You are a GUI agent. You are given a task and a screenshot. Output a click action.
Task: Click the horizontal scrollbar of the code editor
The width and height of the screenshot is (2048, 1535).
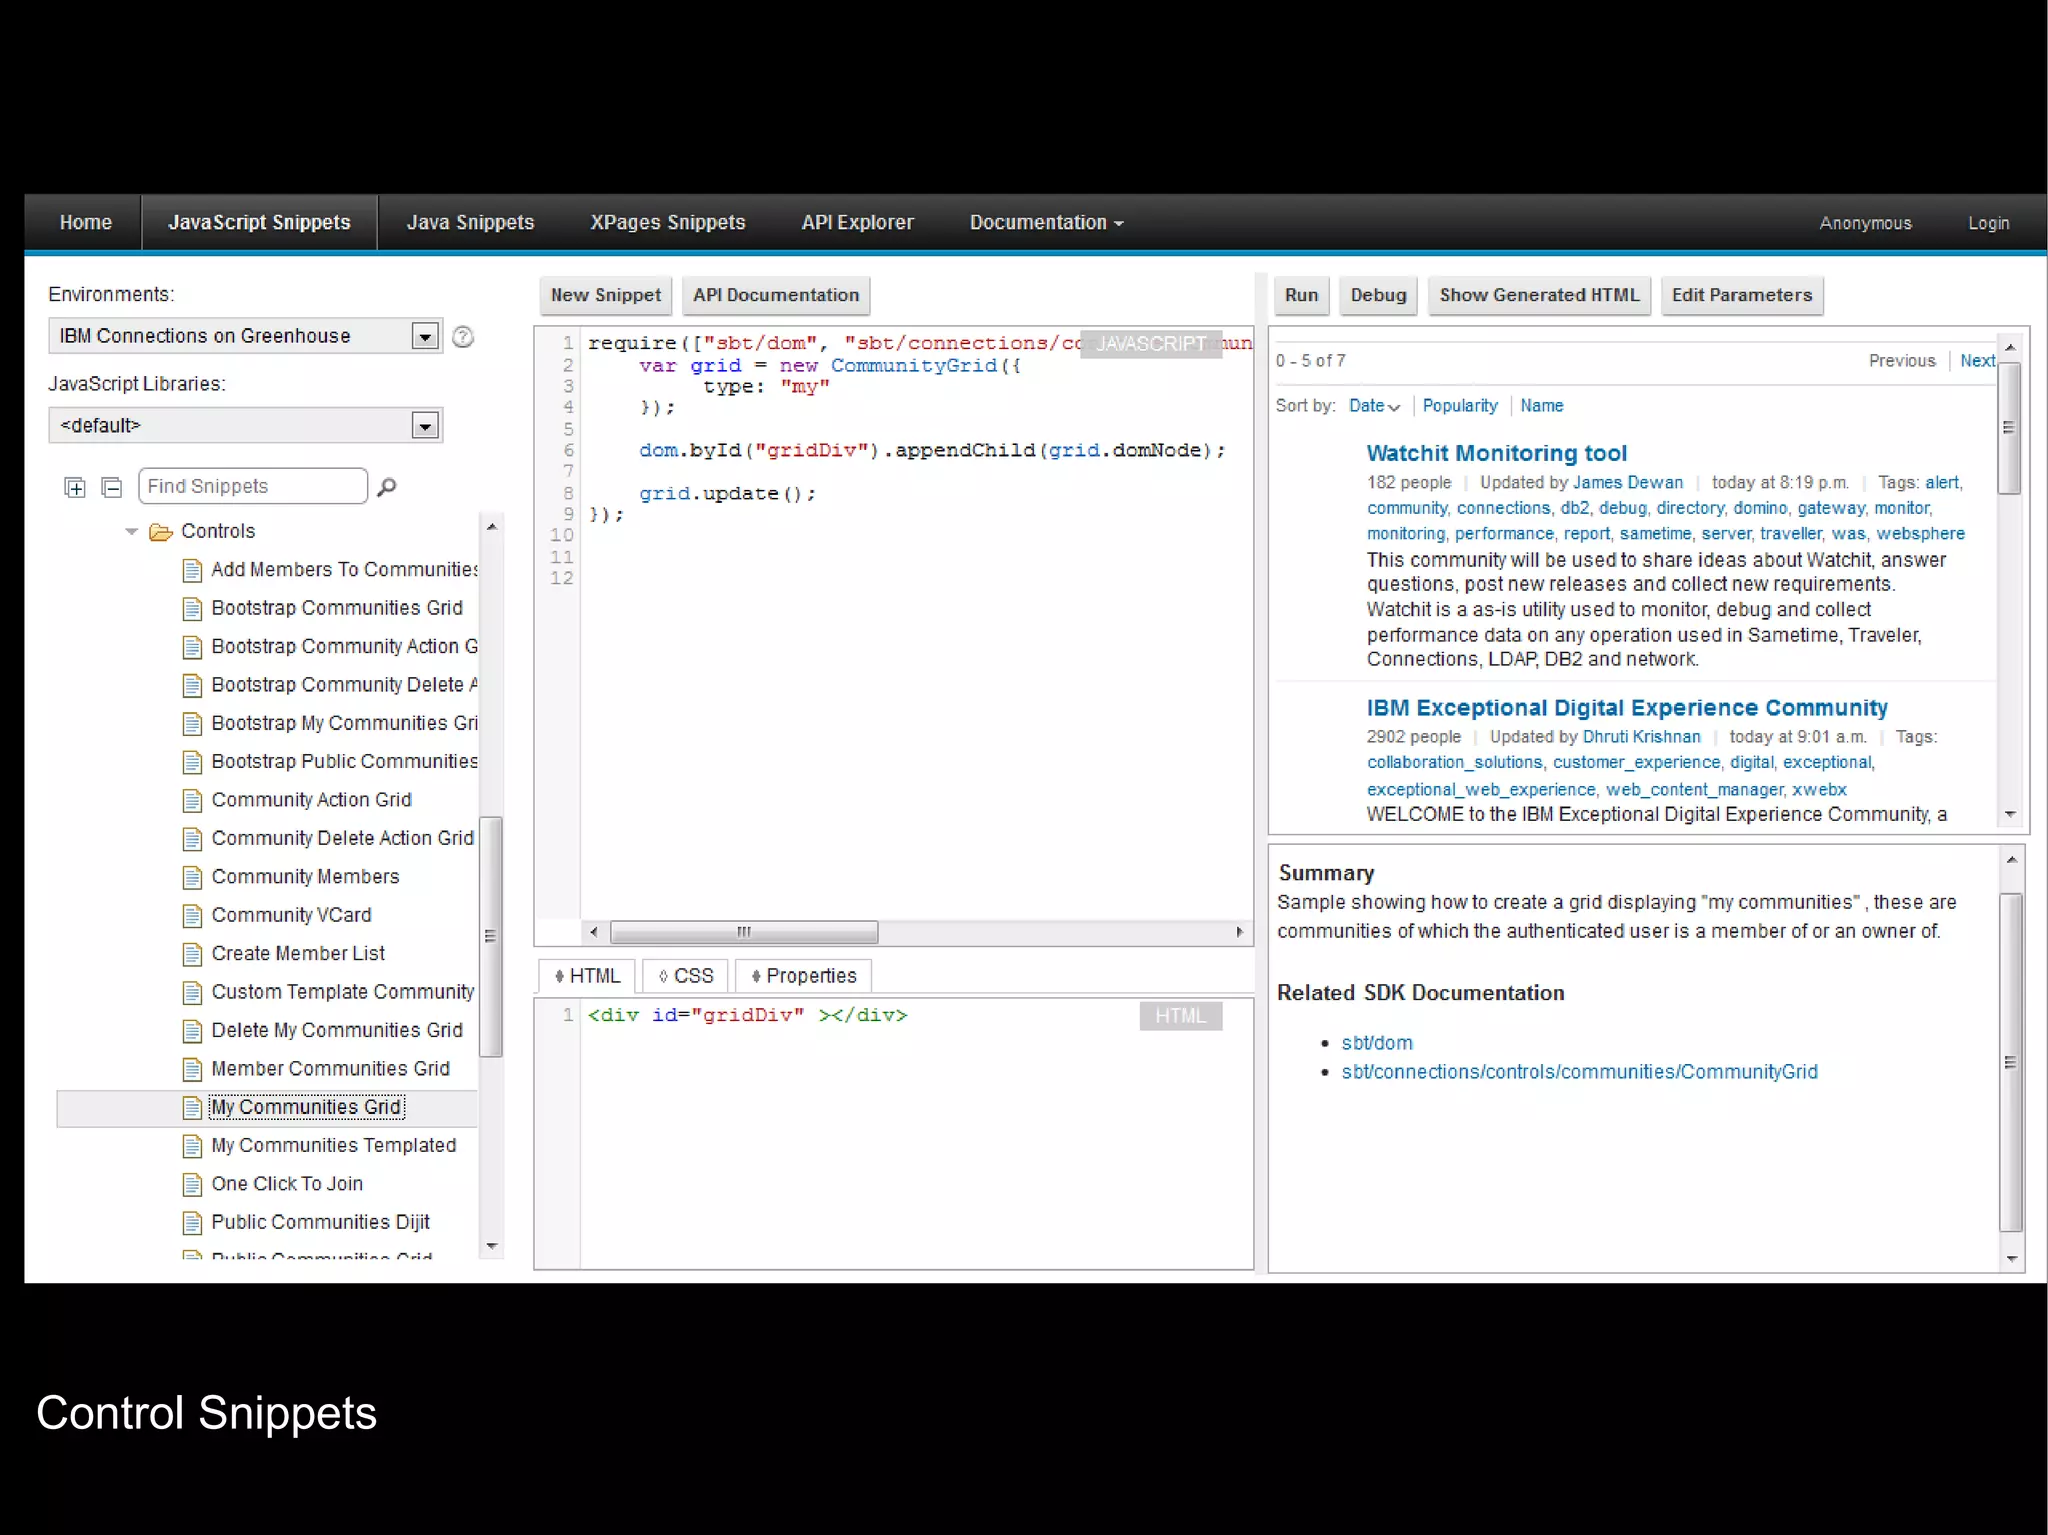coord(744,932)
